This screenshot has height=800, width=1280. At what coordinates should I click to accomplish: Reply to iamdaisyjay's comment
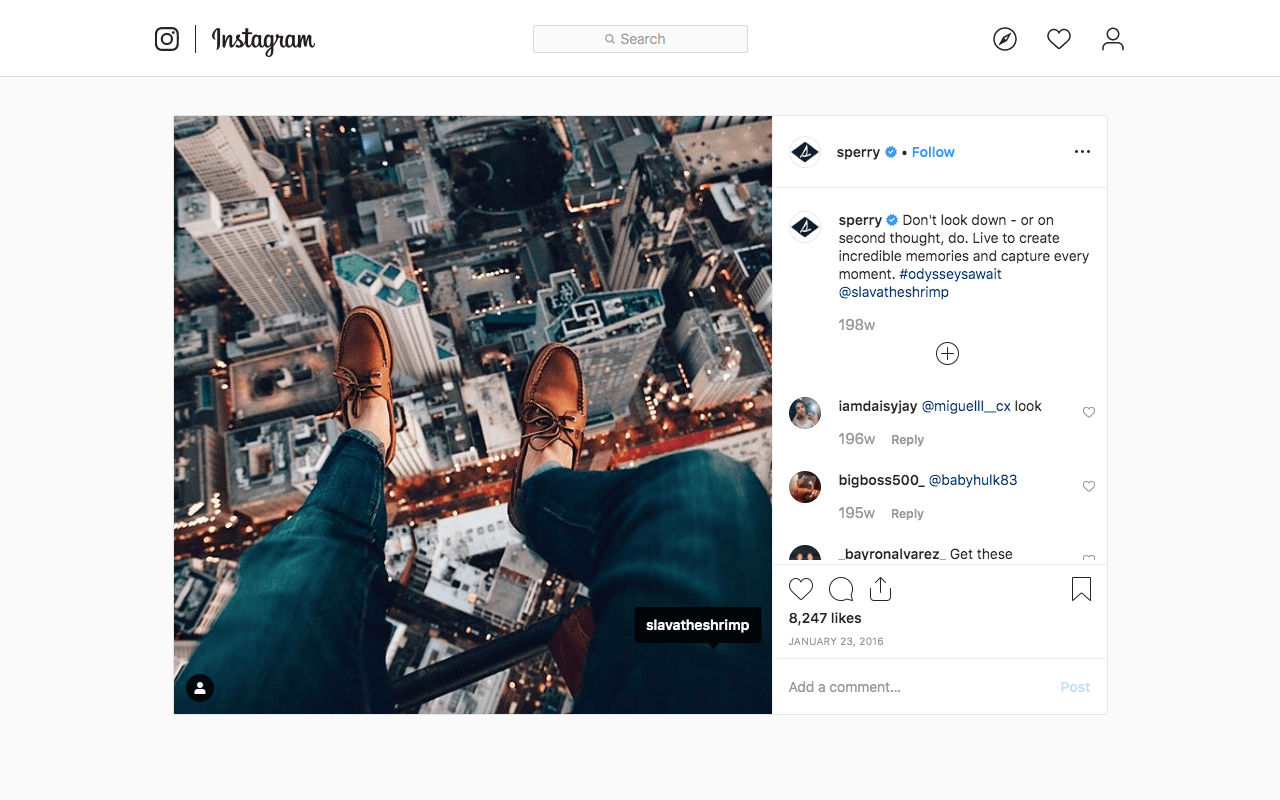[x=908, y=440]
